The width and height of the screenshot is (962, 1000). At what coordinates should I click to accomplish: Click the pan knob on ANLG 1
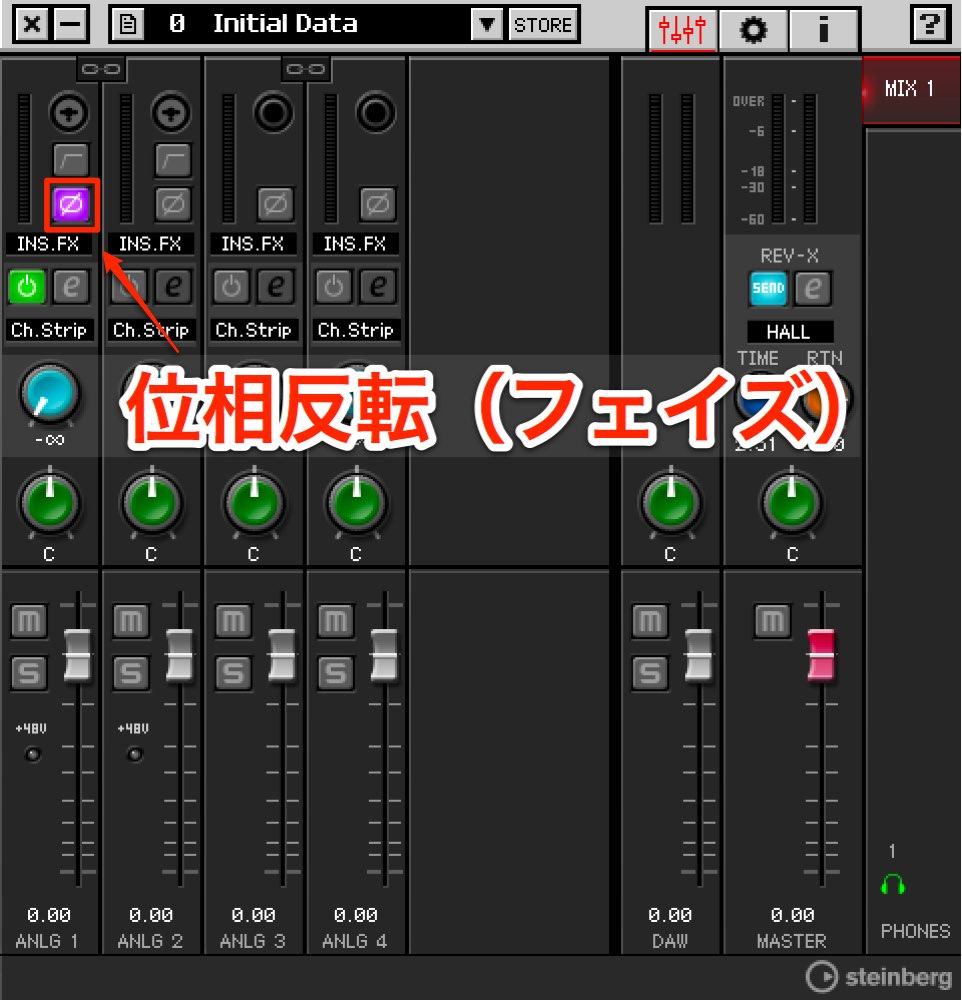[50, 504]
